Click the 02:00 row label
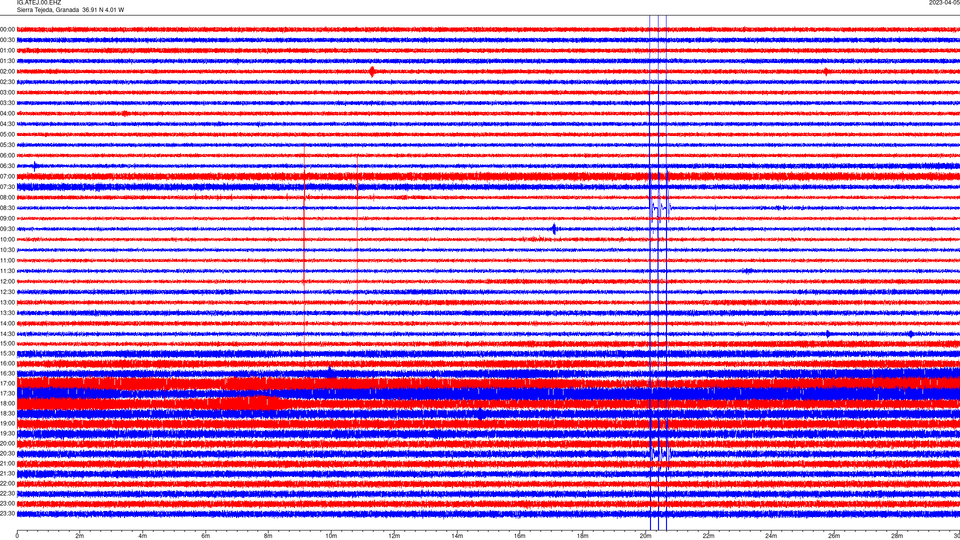The image size is (960, 540). 7,72
